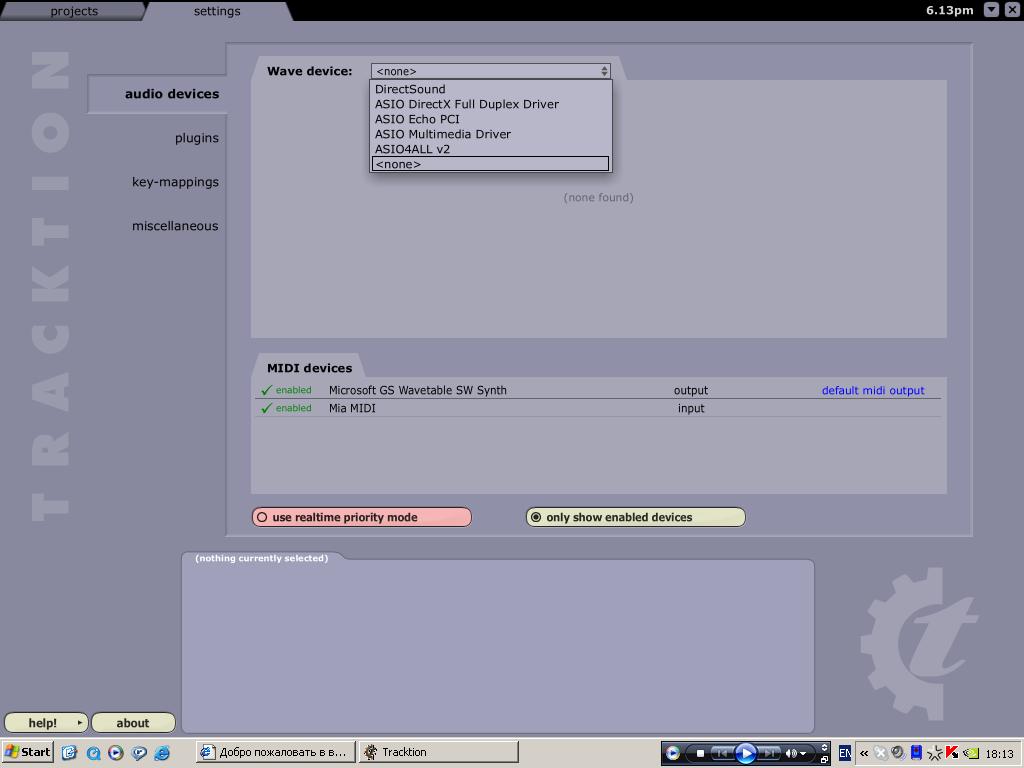Image resolution: width=1024 pixels, height=768 pixels.
Task: Toggle enabled check for Microsoft GS Wavetable SW Synth
Action: pyautogui.click(x=286, y=390)
